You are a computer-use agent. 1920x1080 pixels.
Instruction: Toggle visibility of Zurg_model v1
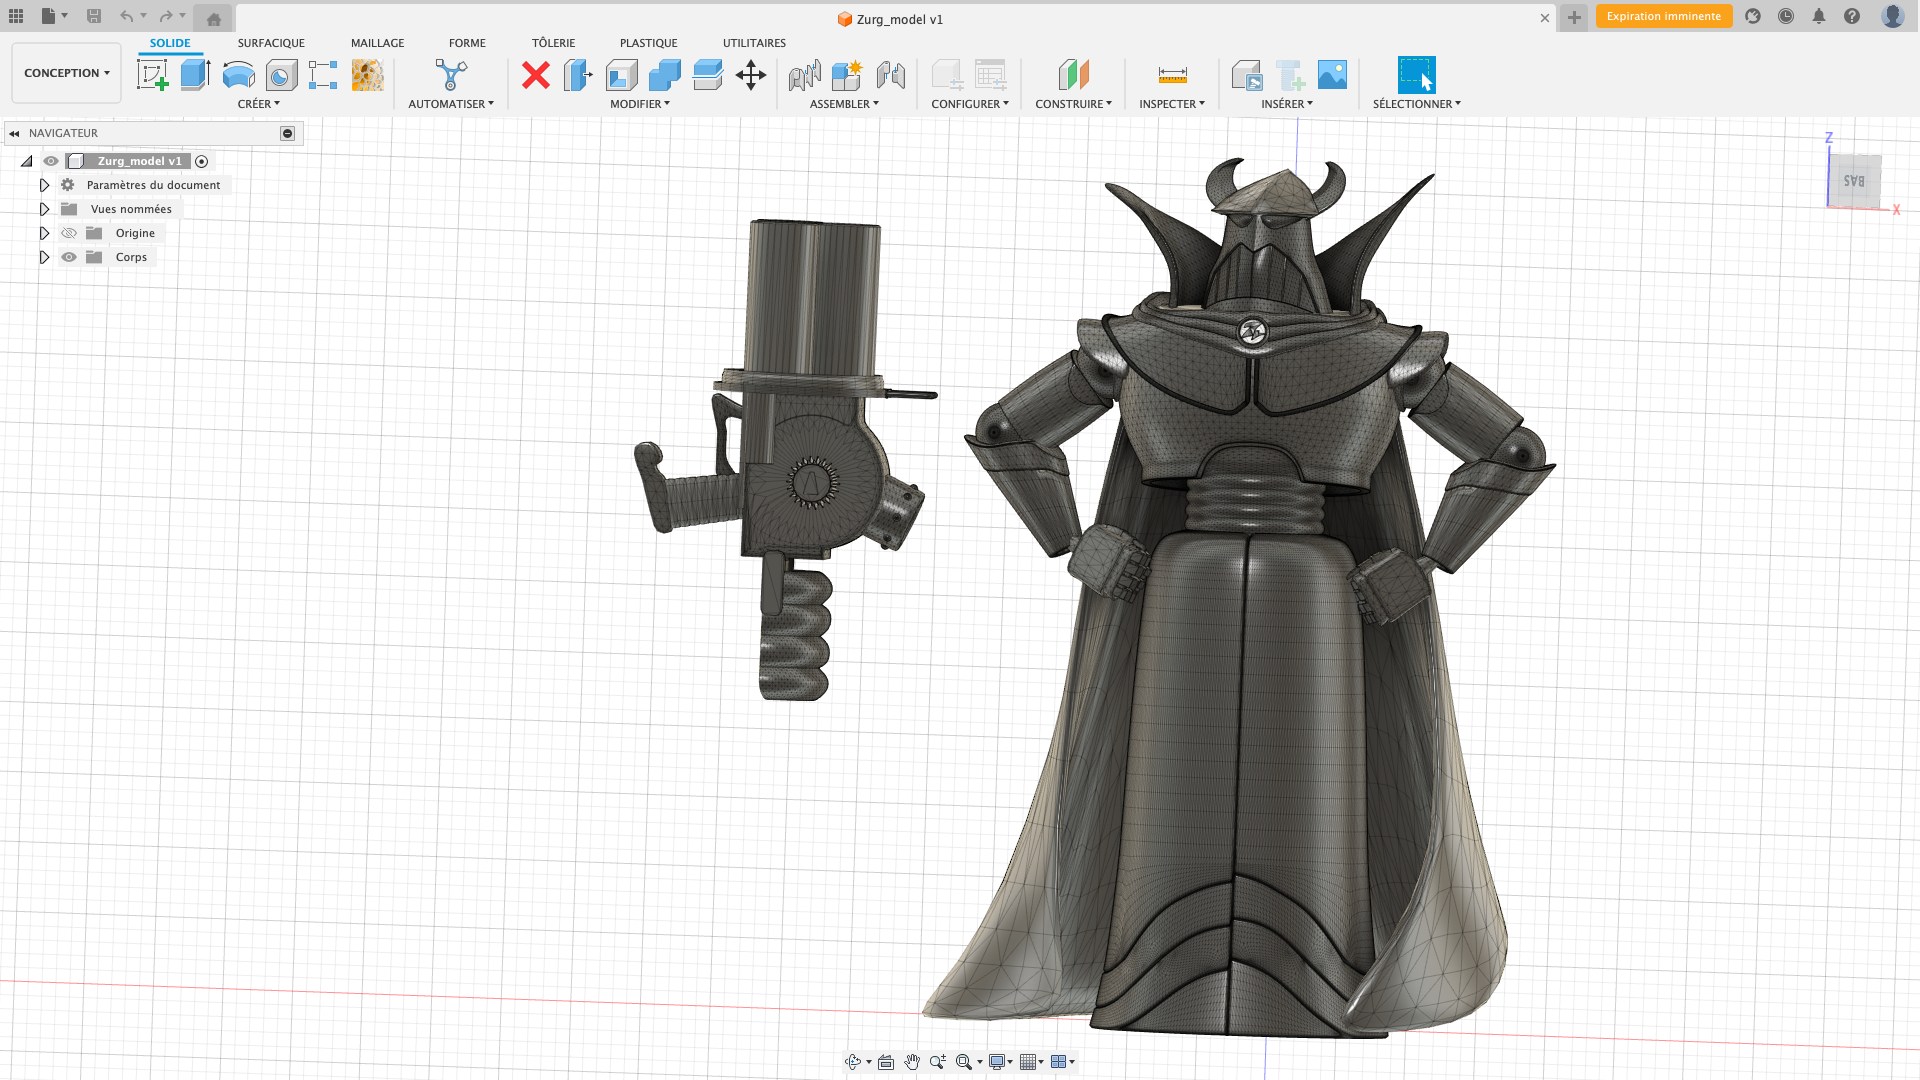pyautogui.click(x=50, y=160)
